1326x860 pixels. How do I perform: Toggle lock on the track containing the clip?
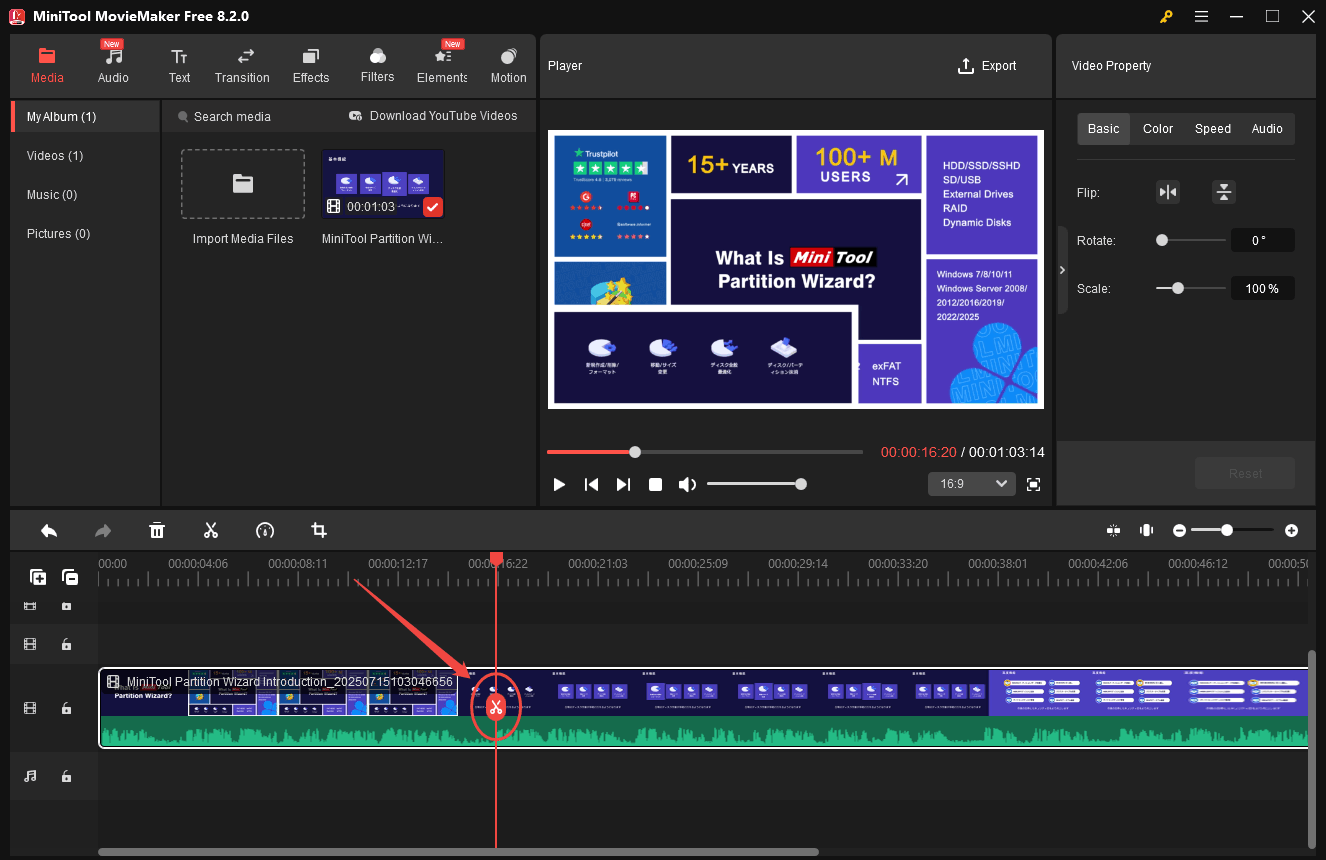pyautogui.click(x=66, y=708)
